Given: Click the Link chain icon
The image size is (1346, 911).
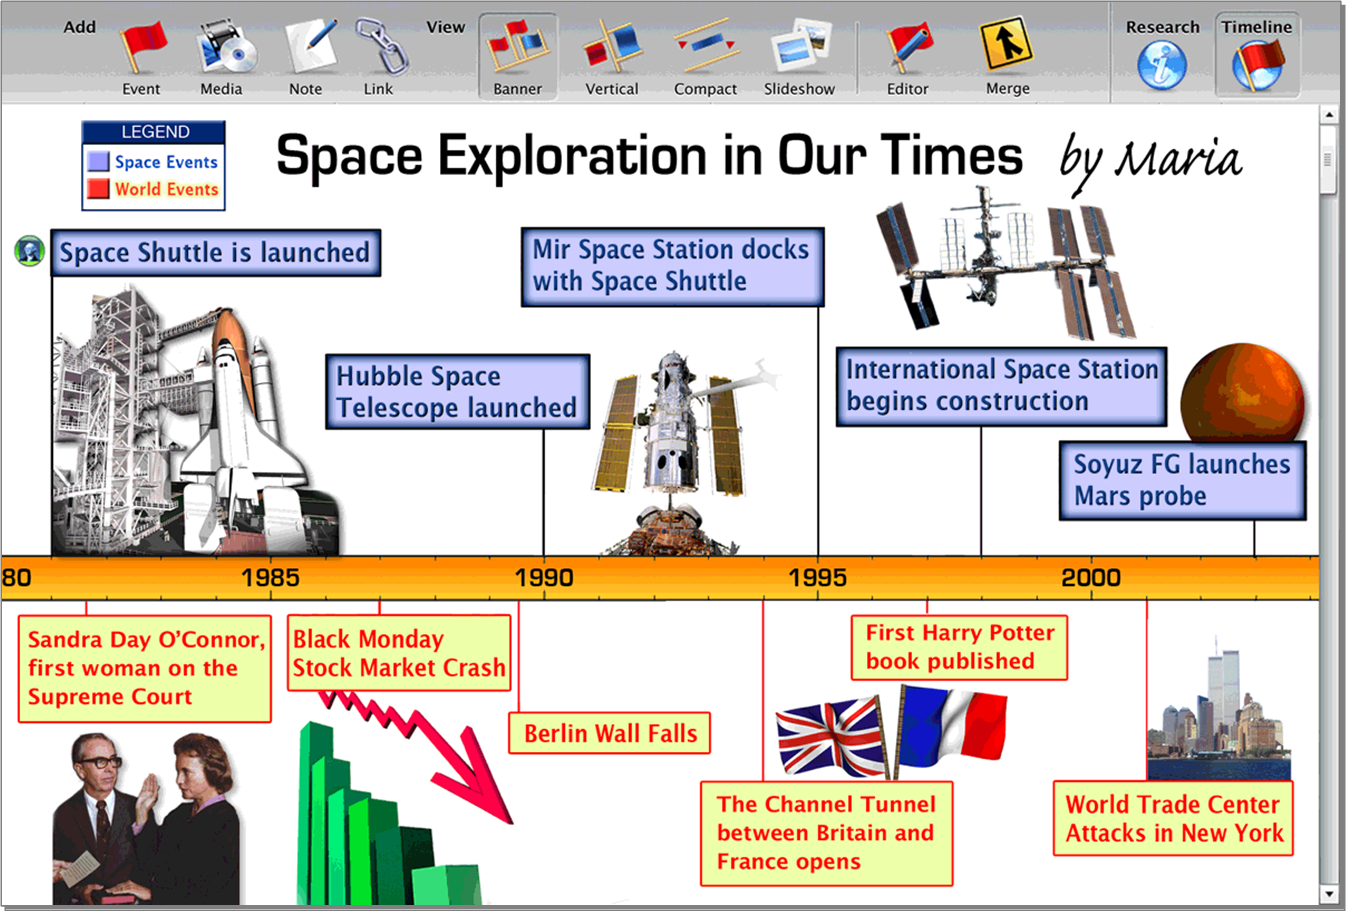Looking at the screenshot, I should tap(380, 48).
